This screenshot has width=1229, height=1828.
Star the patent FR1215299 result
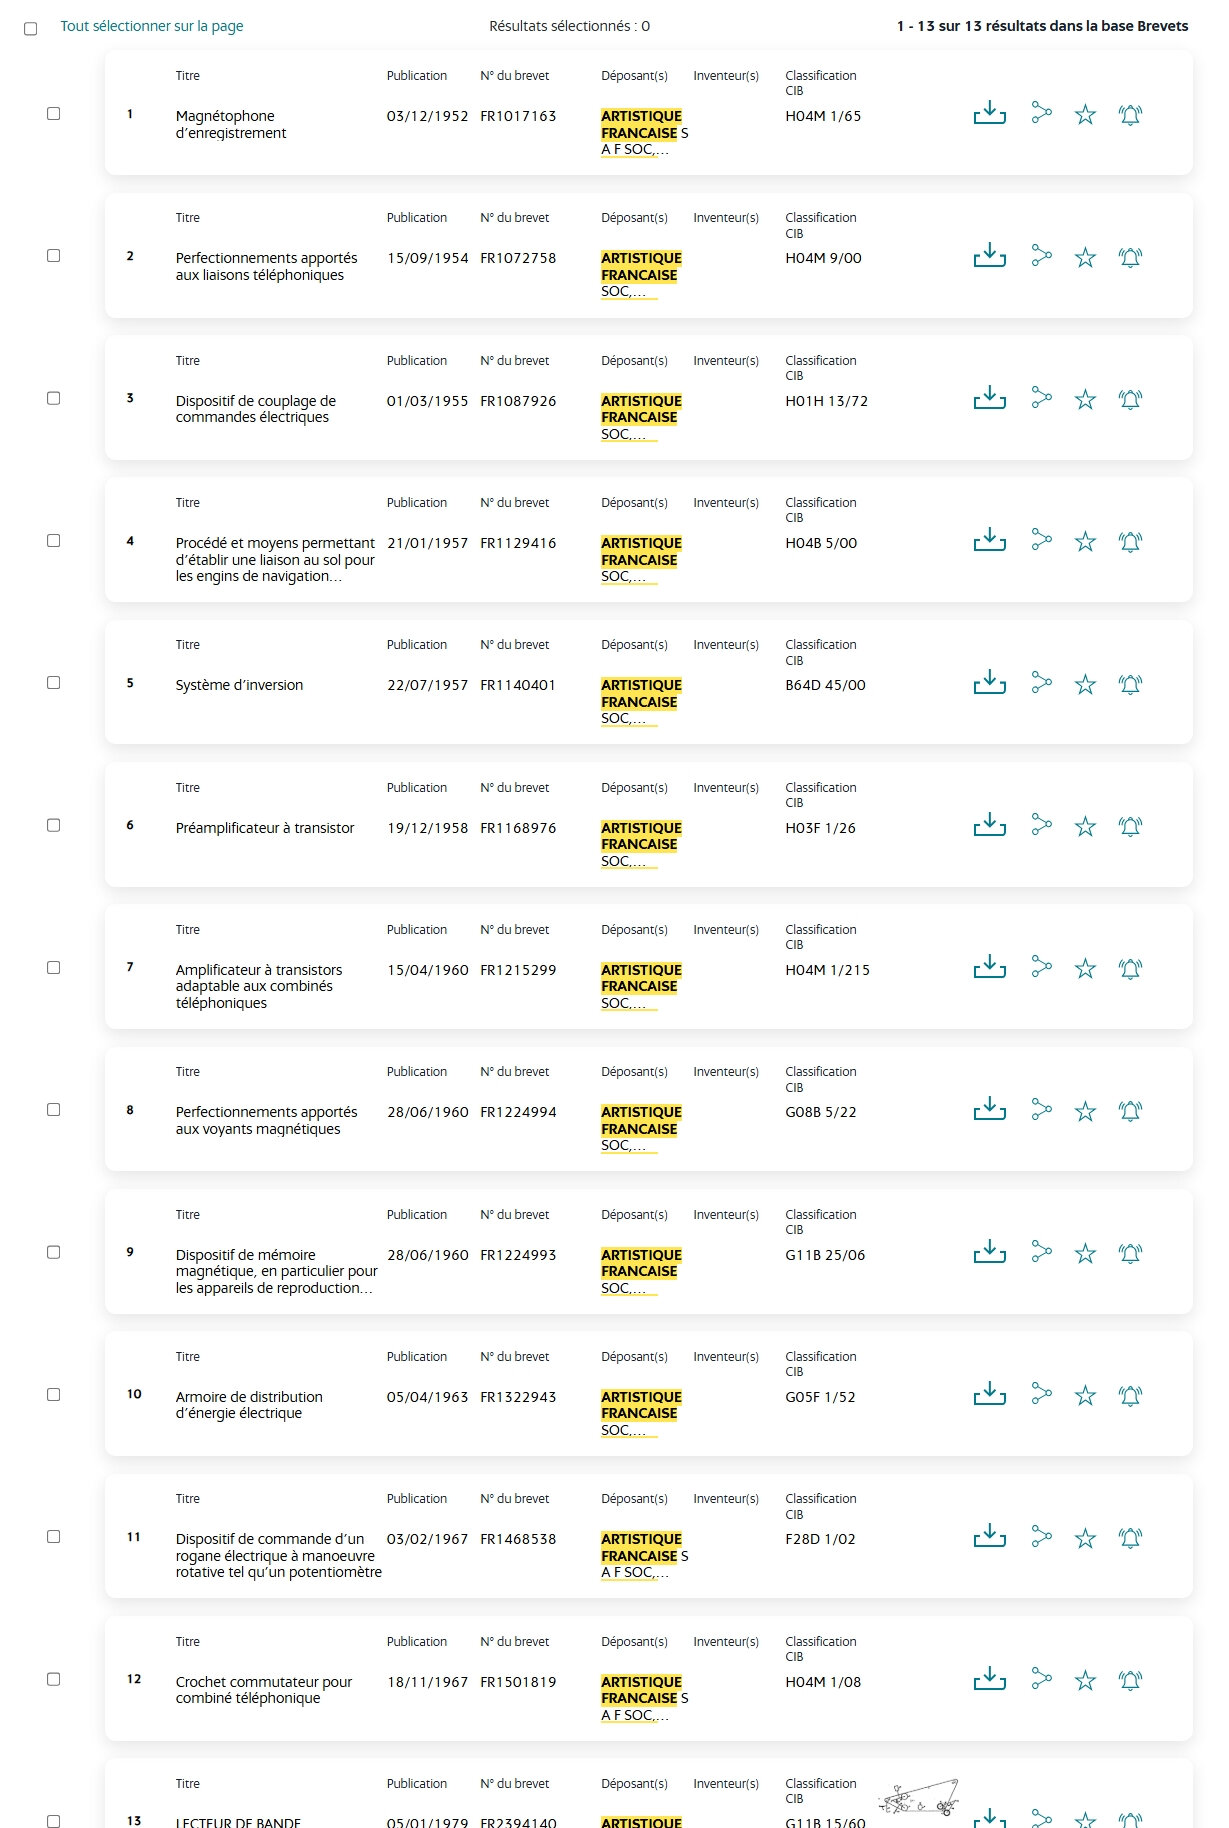1085,969
